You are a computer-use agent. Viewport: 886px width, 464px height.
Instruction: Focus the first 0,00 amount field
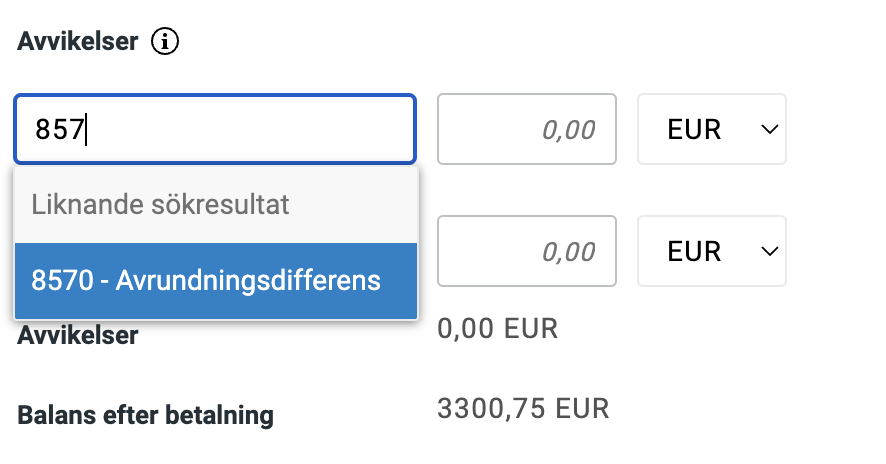coord(526,129)
